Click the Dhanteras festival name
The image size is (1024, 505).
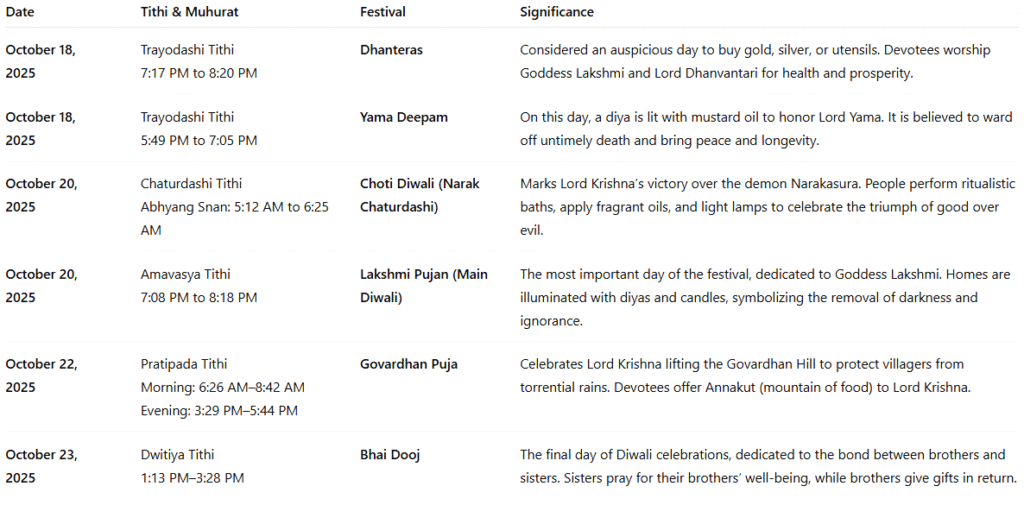(393, 49)
